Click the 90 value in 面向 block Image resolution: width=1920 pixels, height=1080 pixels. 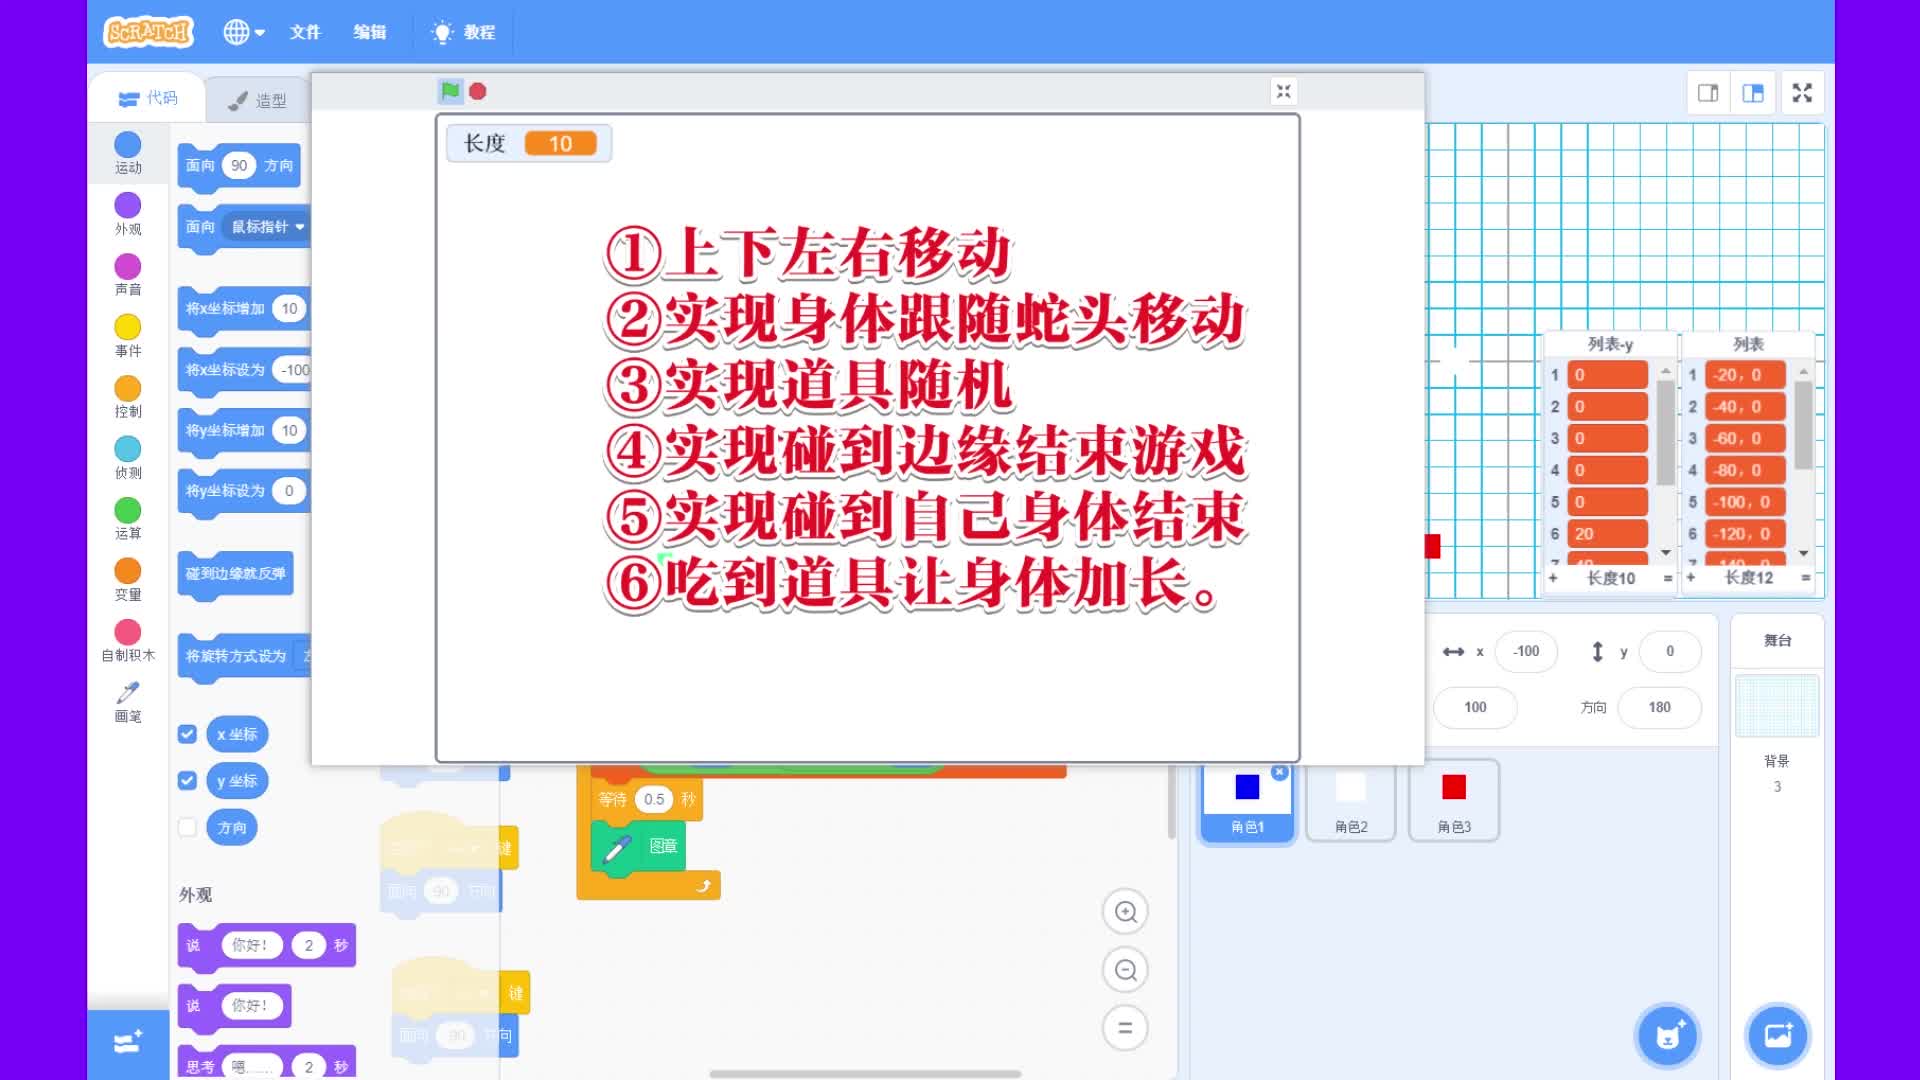[239, 166]
